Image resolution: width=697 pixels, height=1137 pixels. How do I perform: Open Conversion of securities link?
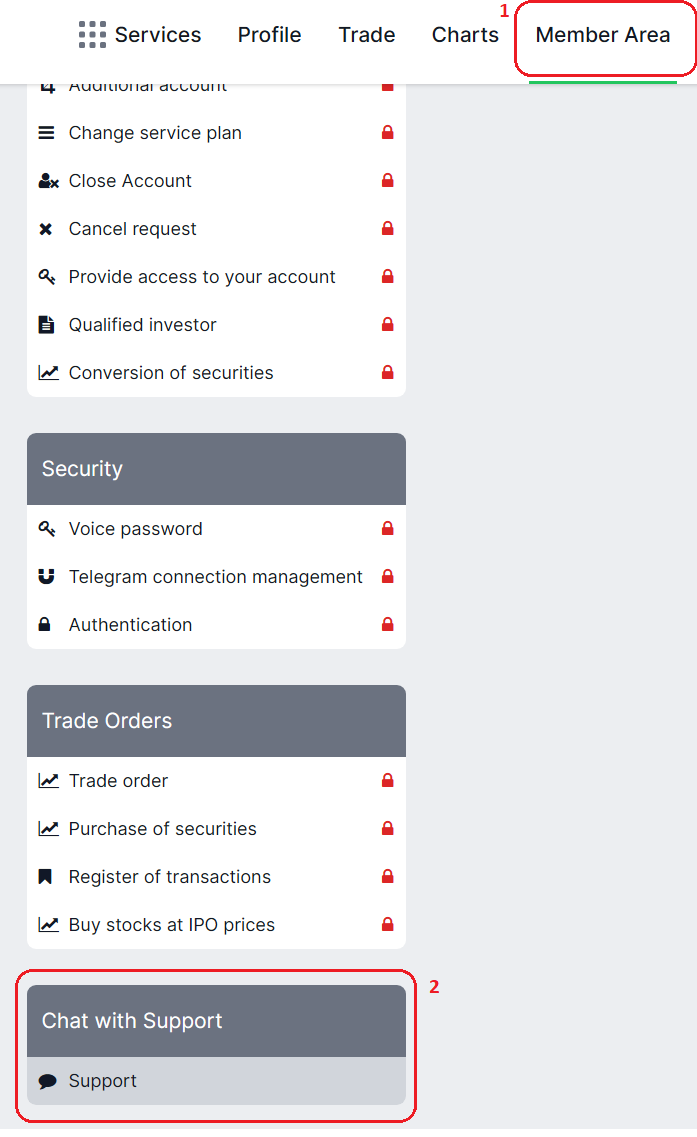pos(171,373)
